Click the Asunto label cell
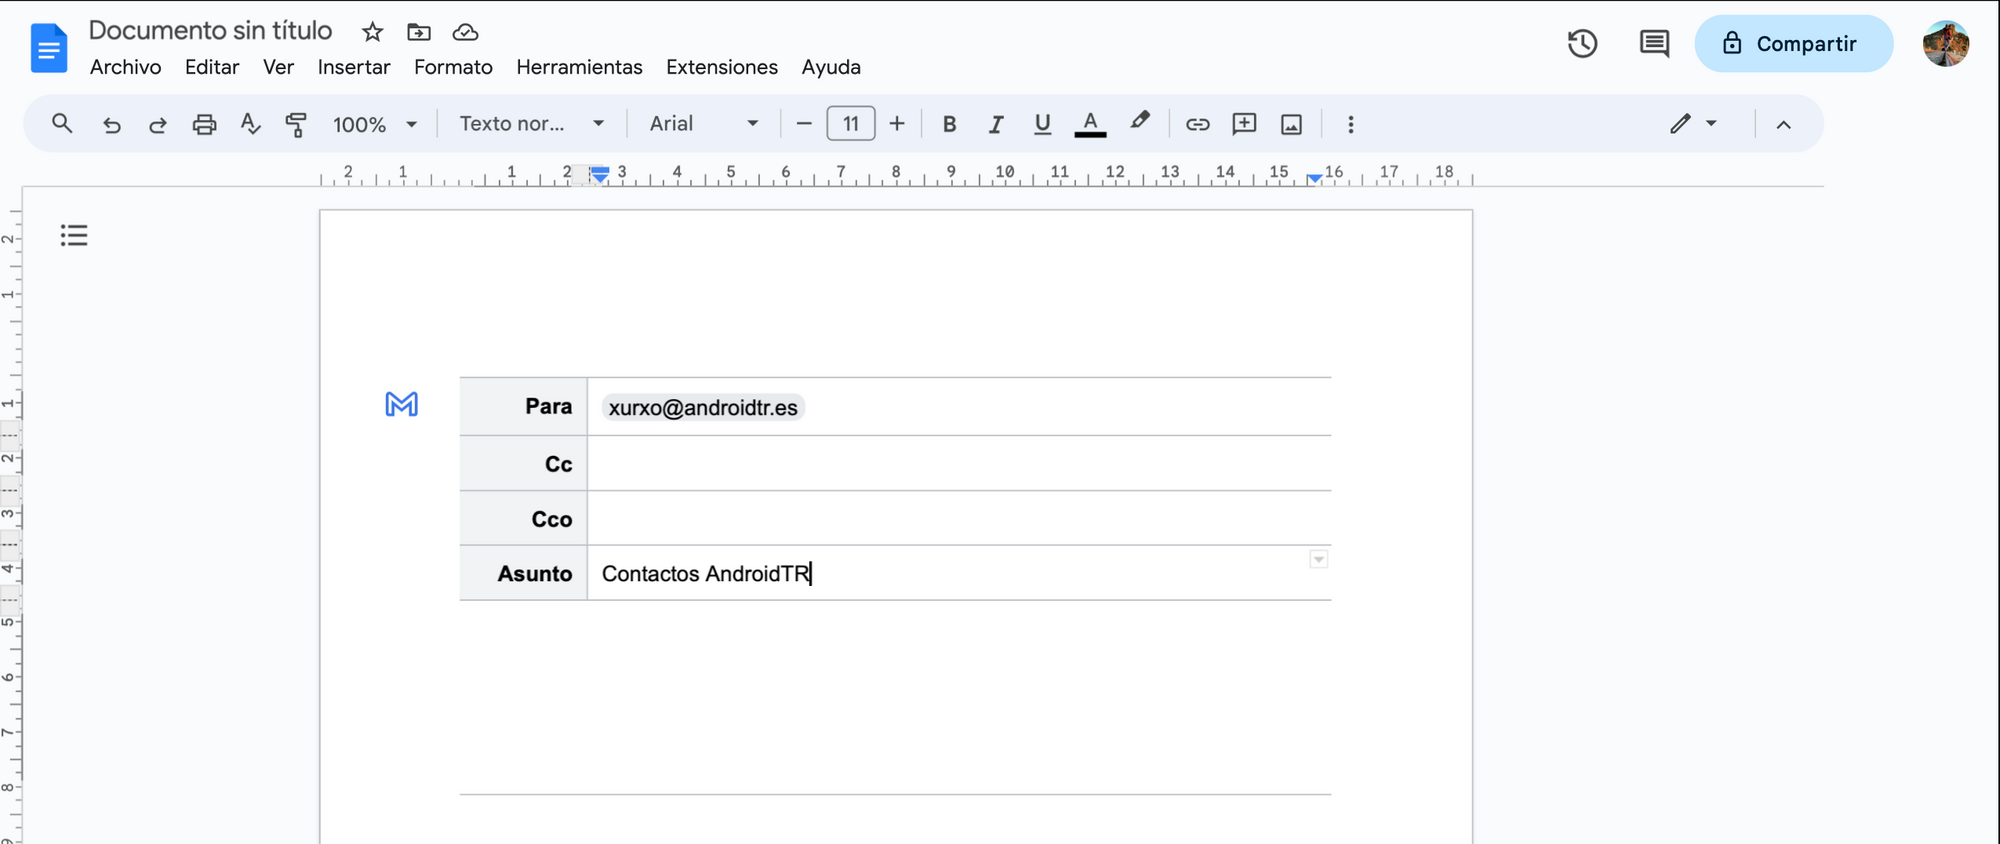 click(524, 573)
